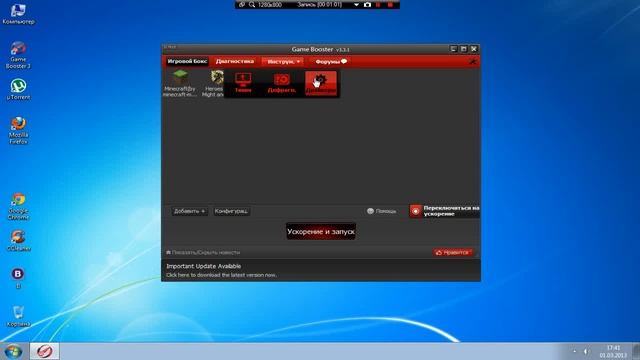Open the Компьютер desktop icon
Screen dimensions: 640x360
[18, 14]
